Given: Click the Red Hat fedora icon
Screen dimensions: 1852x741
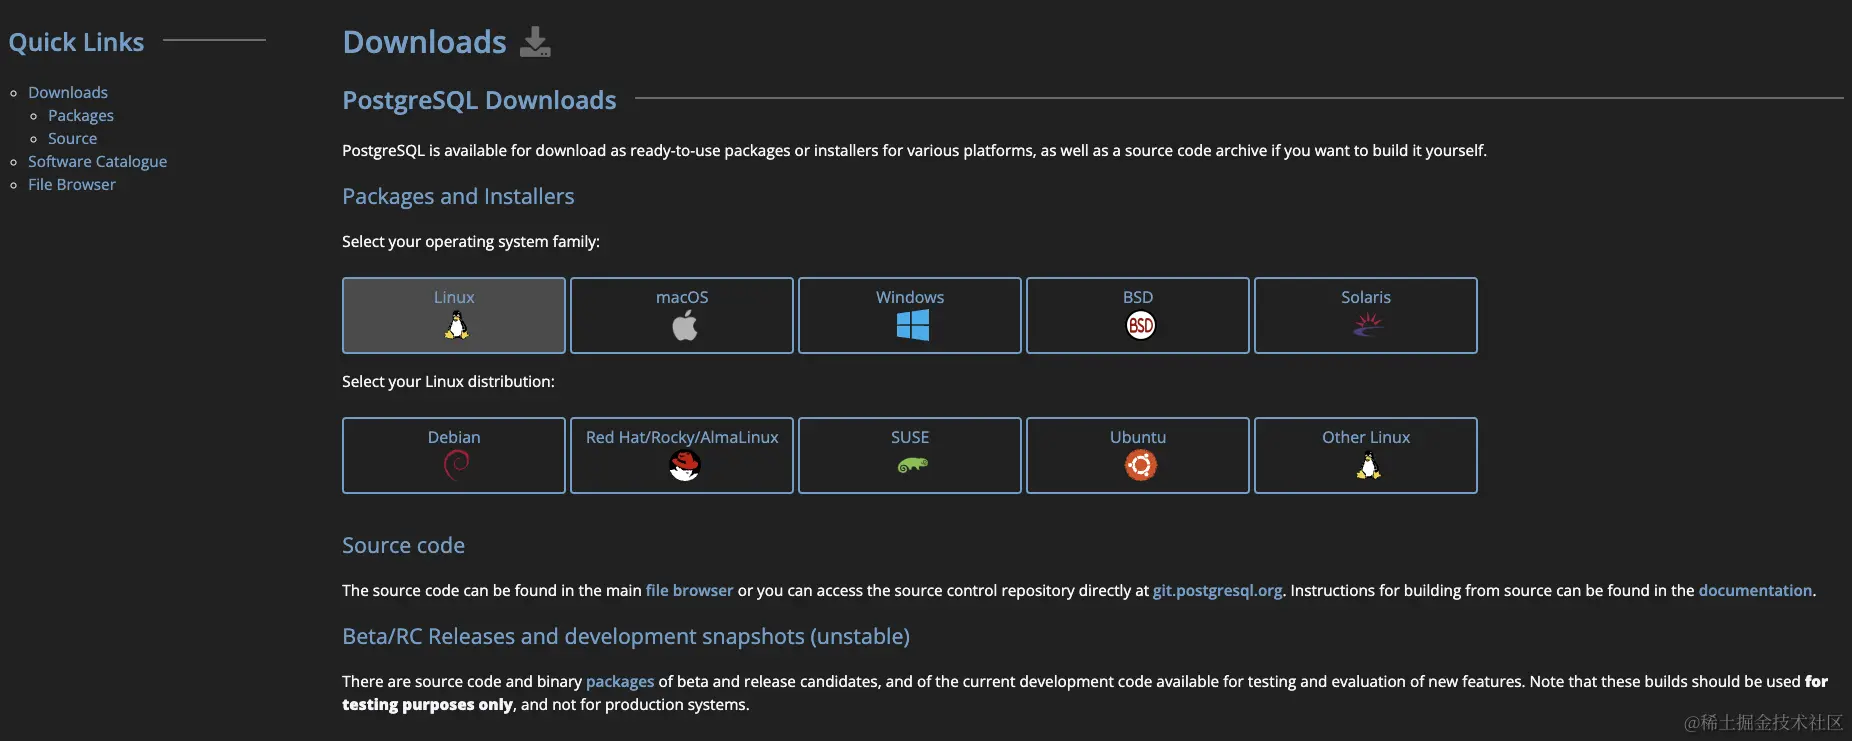Looking at the screenshot, I should click(684, 465).
